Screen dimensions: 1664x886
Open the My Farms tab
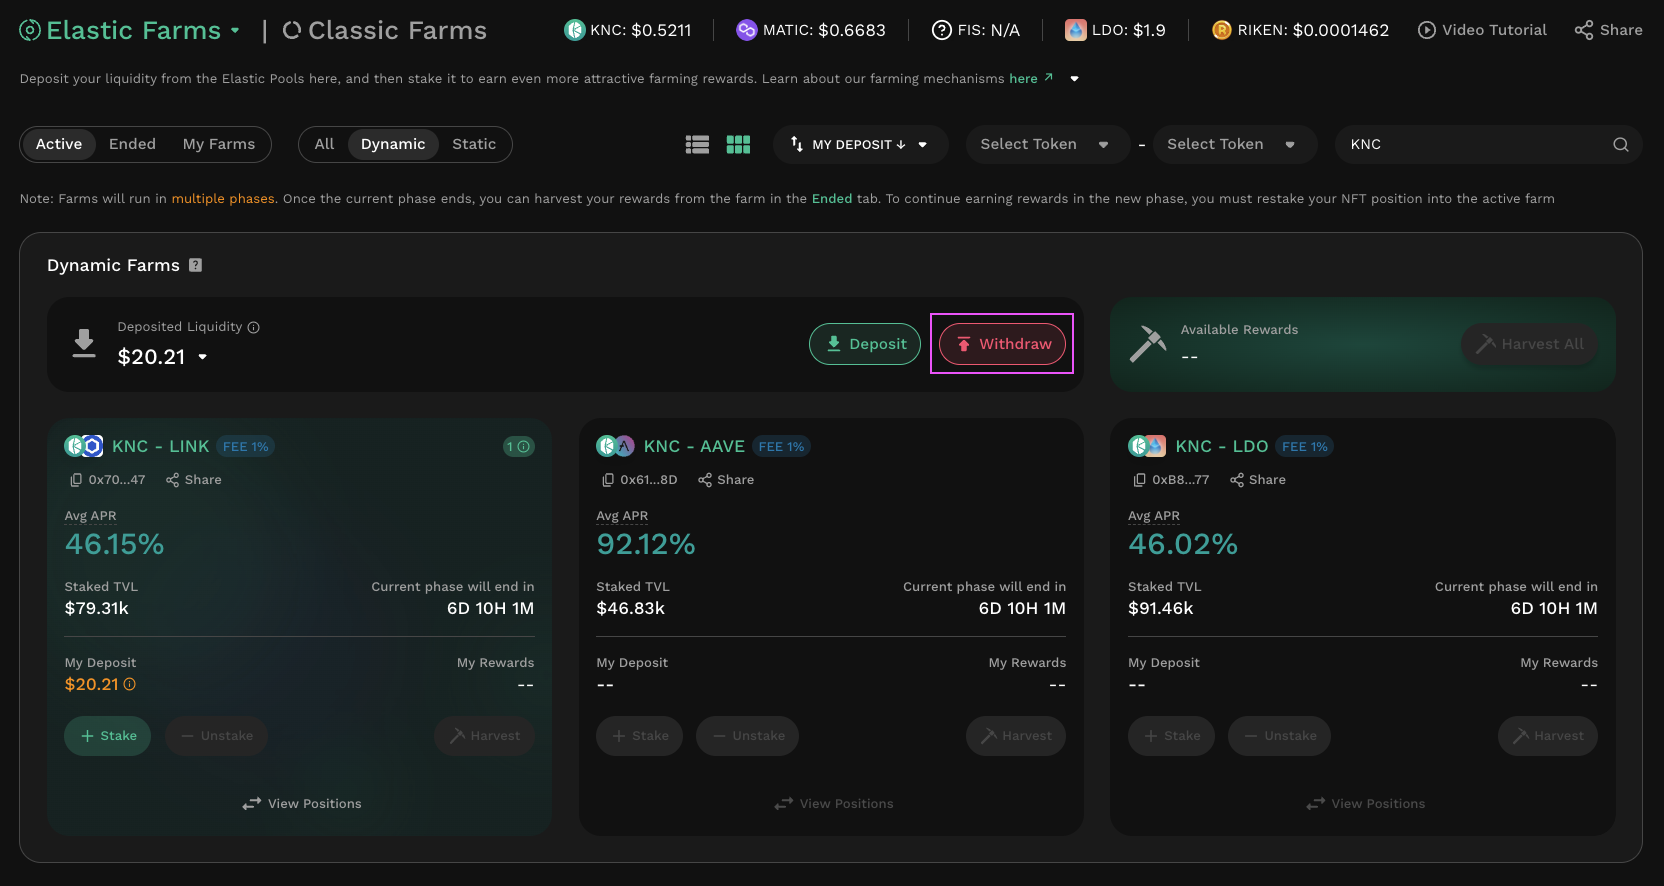tap(218, 144)
